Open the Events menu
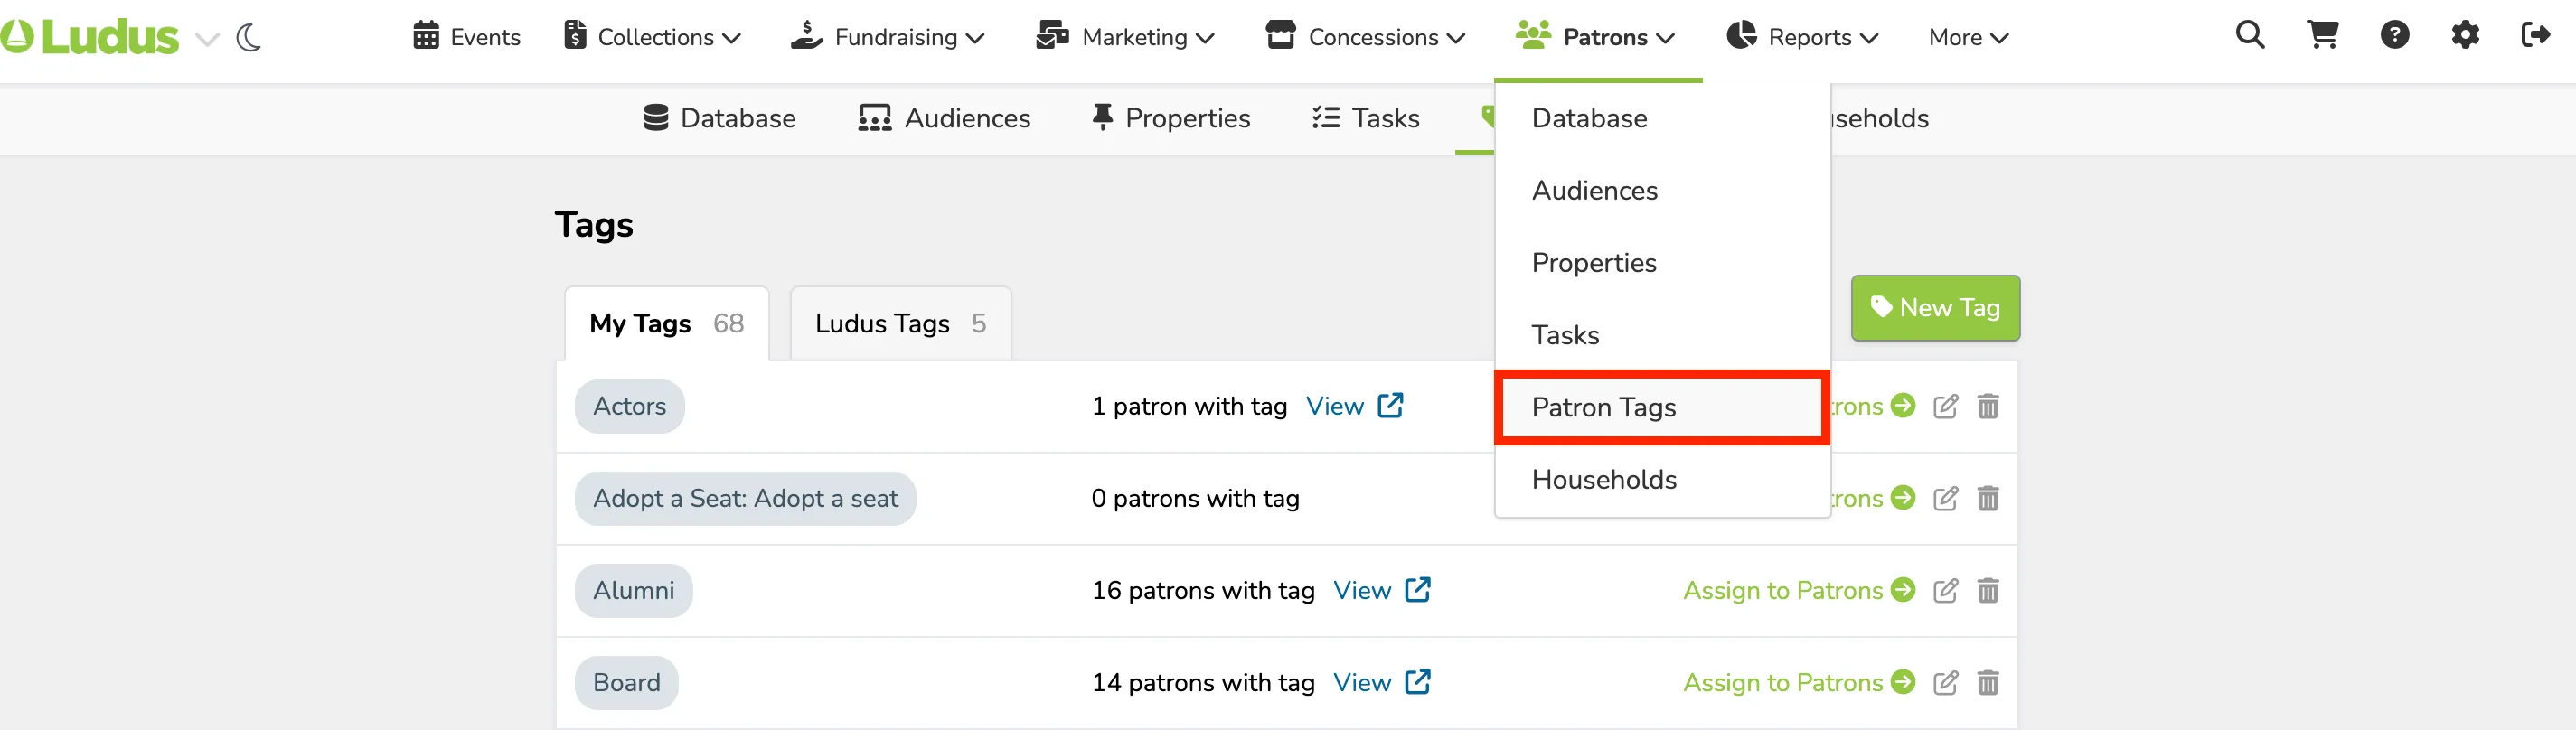The width and height of the screenshot is (2576, 730). [467, 37]
